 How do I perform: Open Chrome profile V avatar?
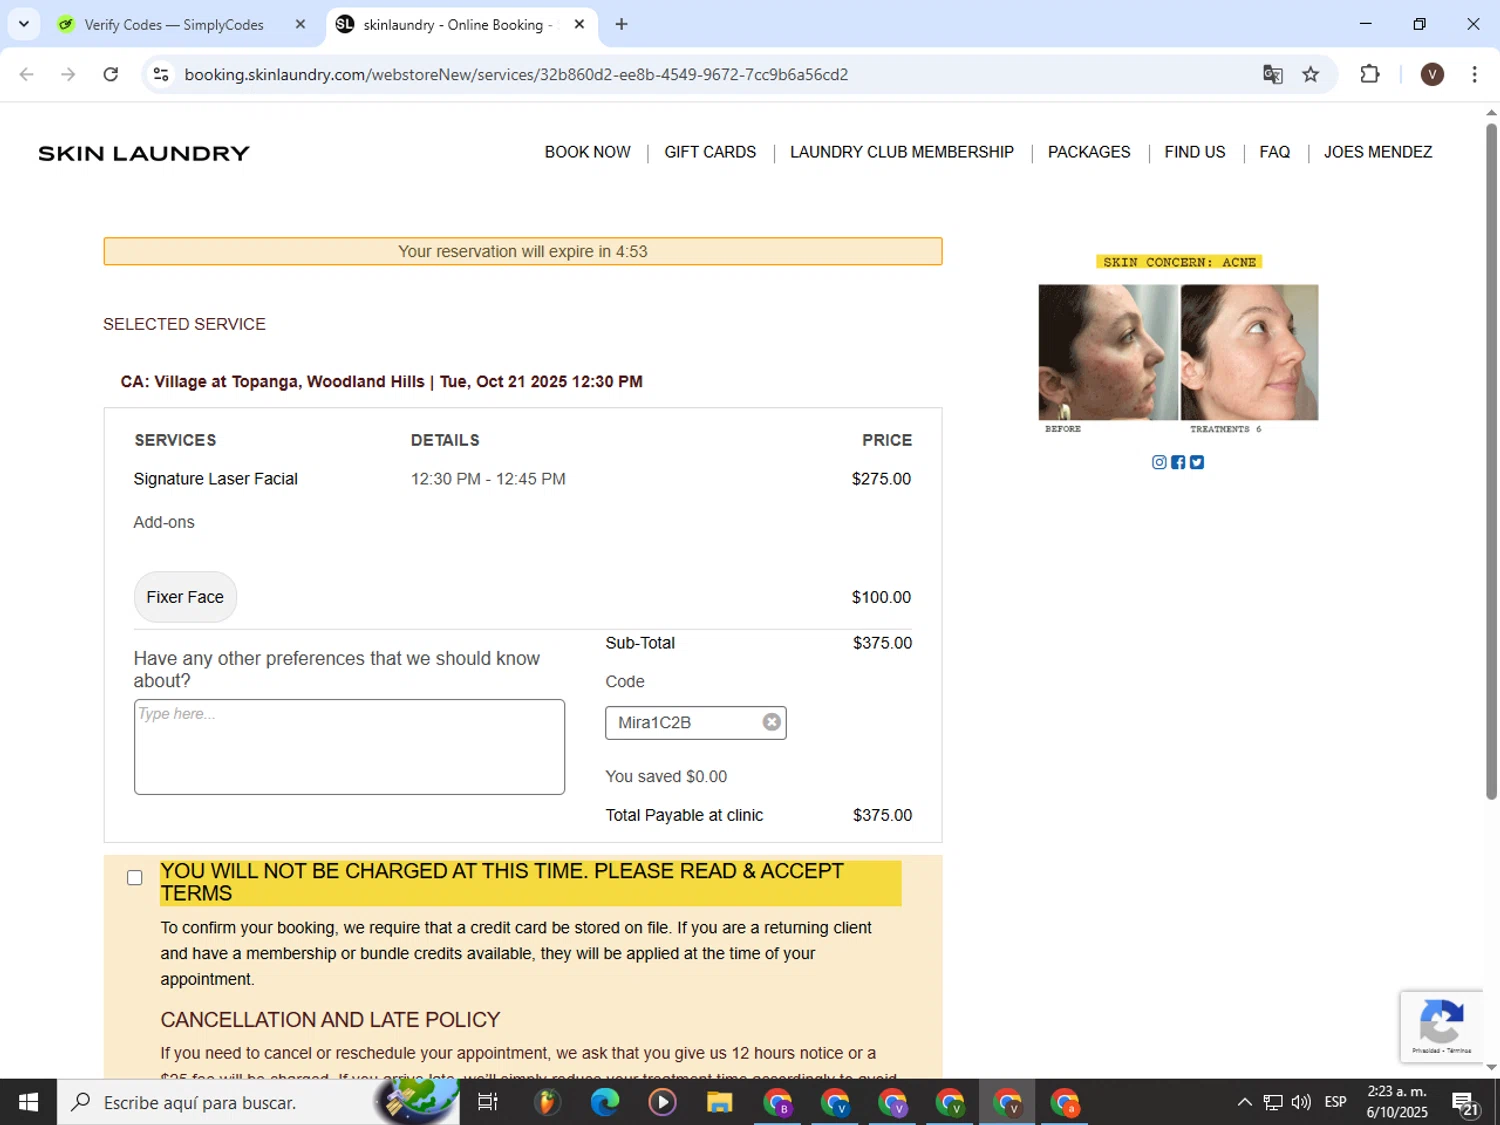coord(1432,74)
